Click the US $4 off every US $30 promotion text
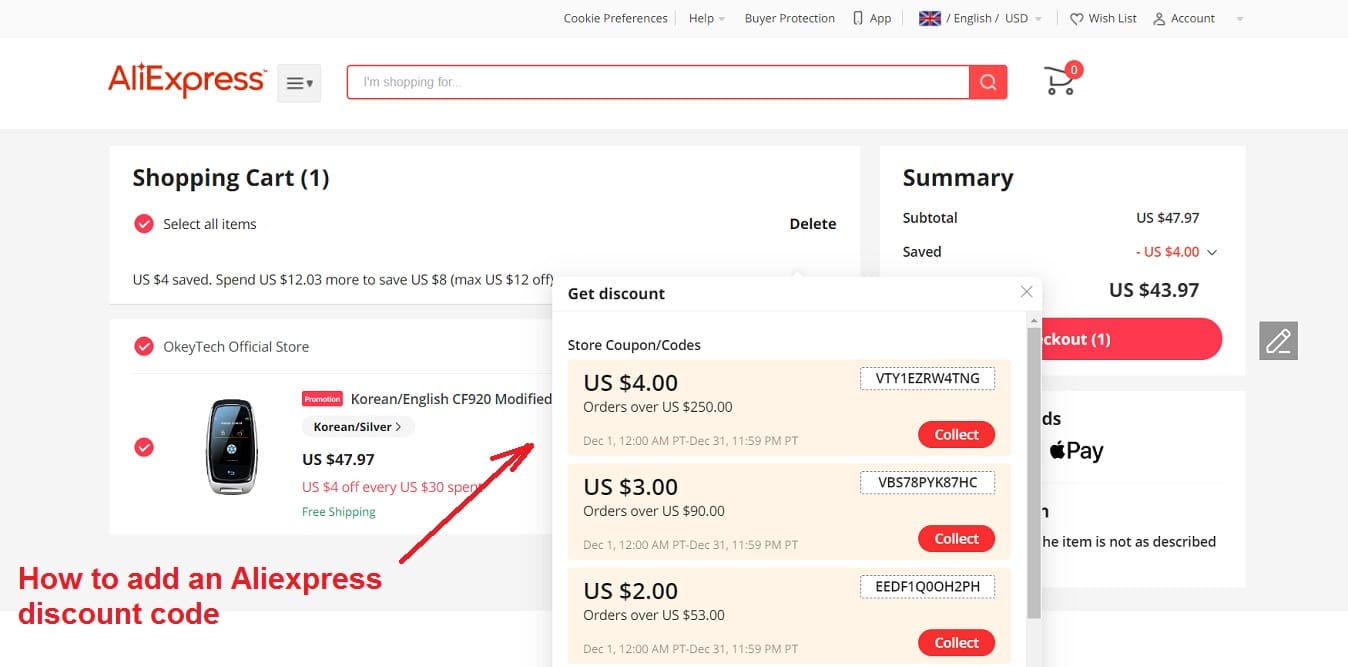The height and width of the screenshot is (667, 1348). (393, 487)
